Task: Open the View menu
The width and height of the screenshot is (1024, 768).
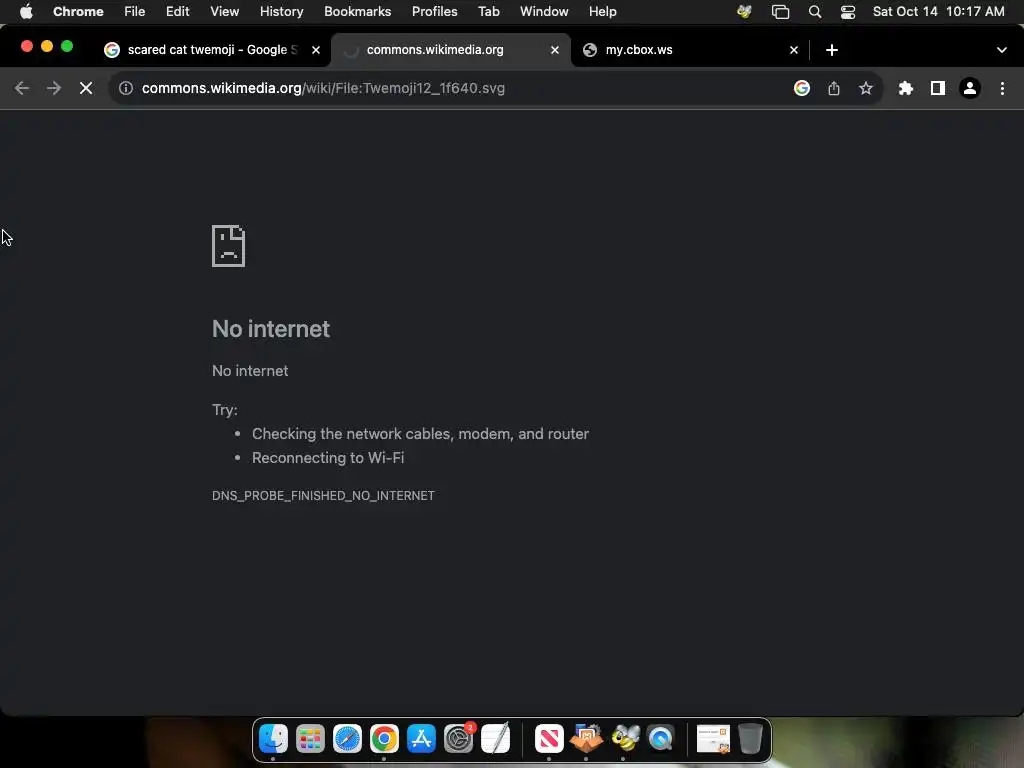Action: (x=224, y=12)
